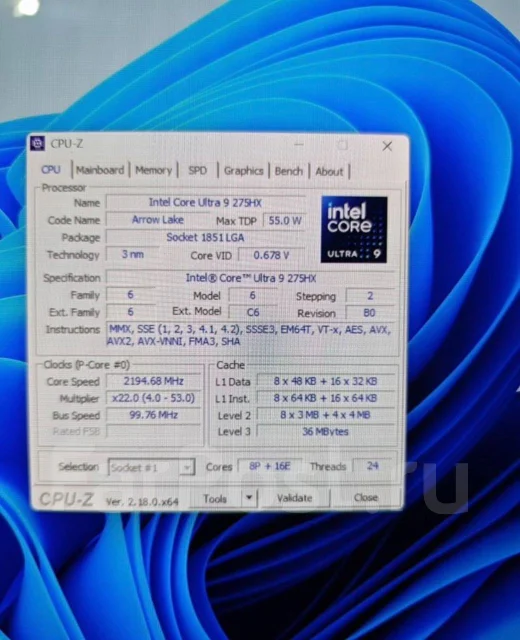Click the Package value 'Socket 1851 LGA'

click(x=205, y=238)
